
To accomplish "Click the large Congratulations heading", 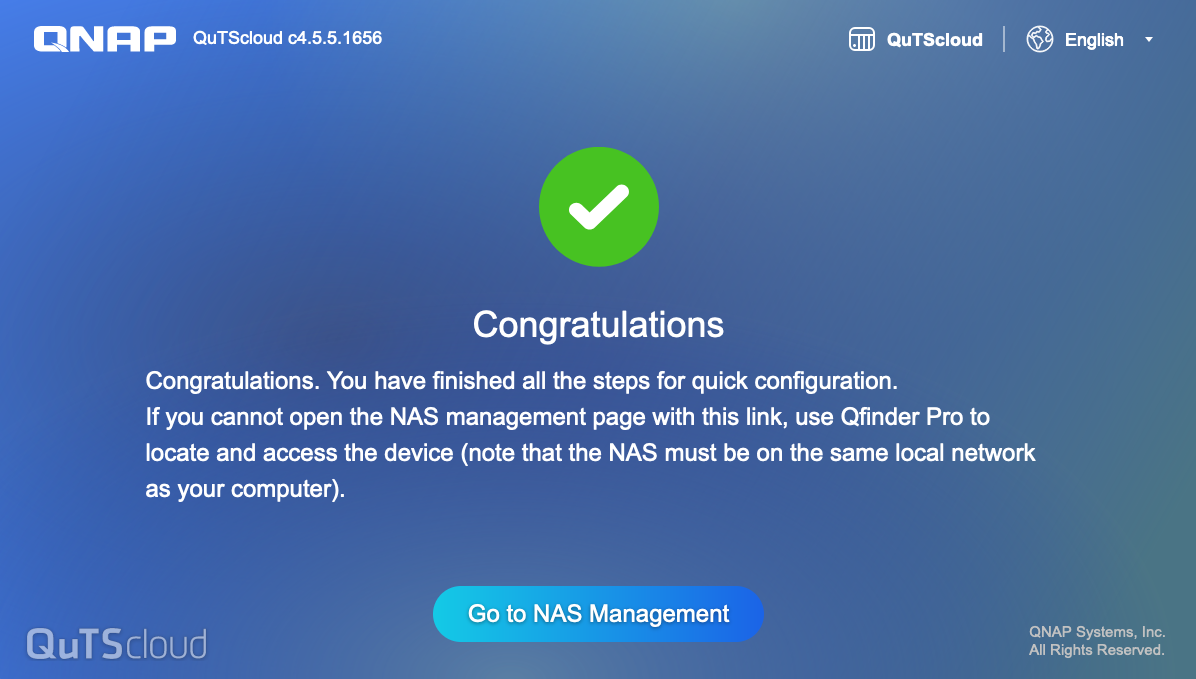I will (x=598, y=325).
